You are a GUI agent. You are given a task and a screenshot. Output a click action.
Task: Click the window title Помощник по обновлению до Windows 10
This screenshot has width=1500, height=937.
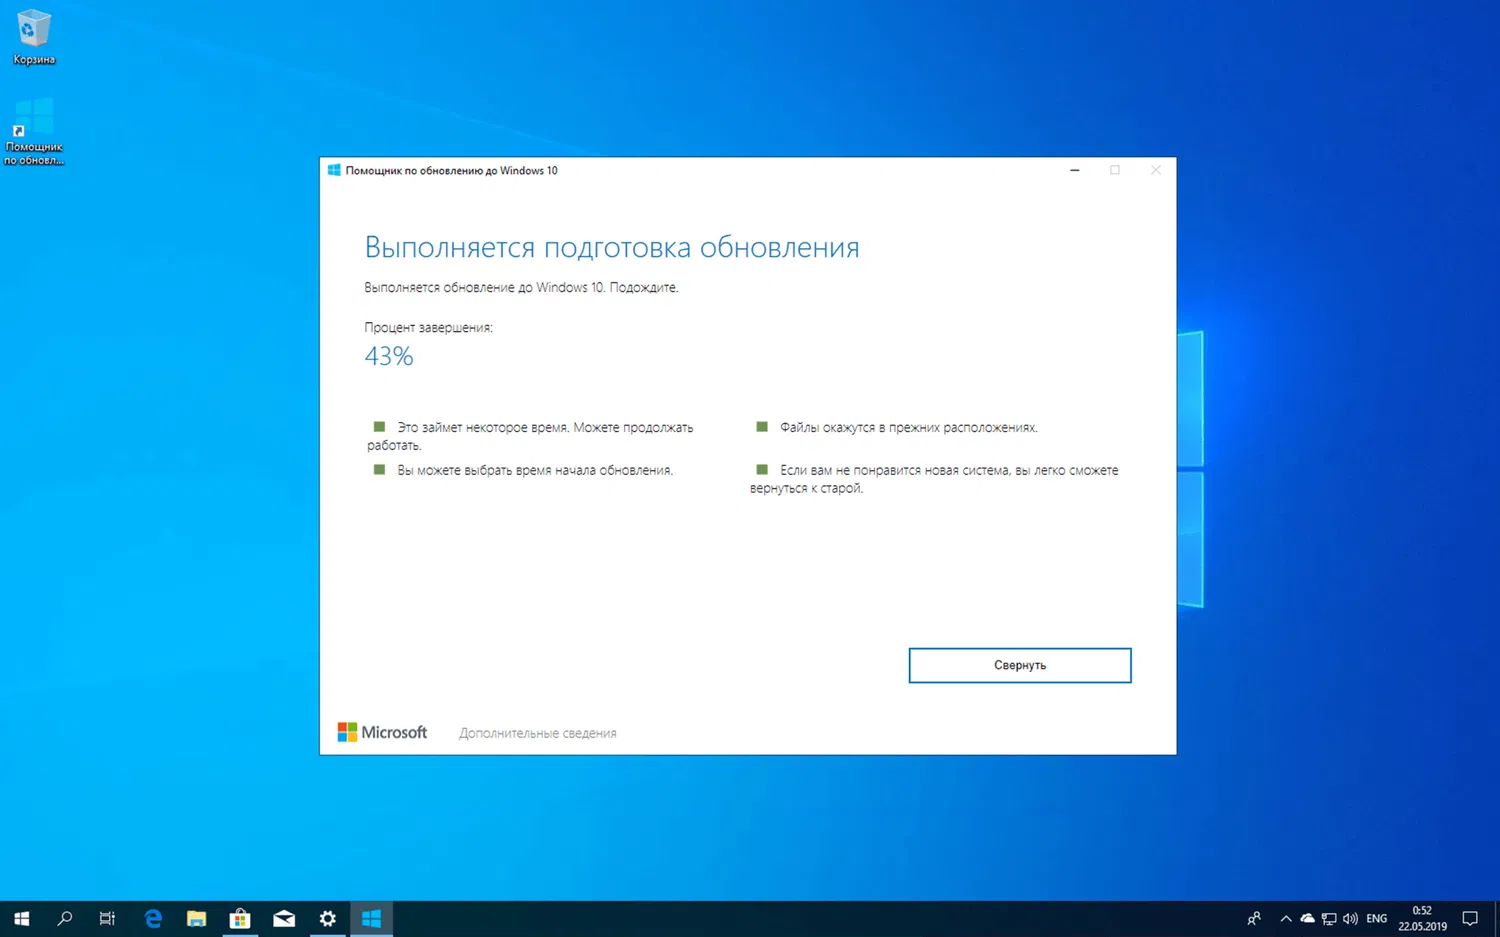point(452,170)
